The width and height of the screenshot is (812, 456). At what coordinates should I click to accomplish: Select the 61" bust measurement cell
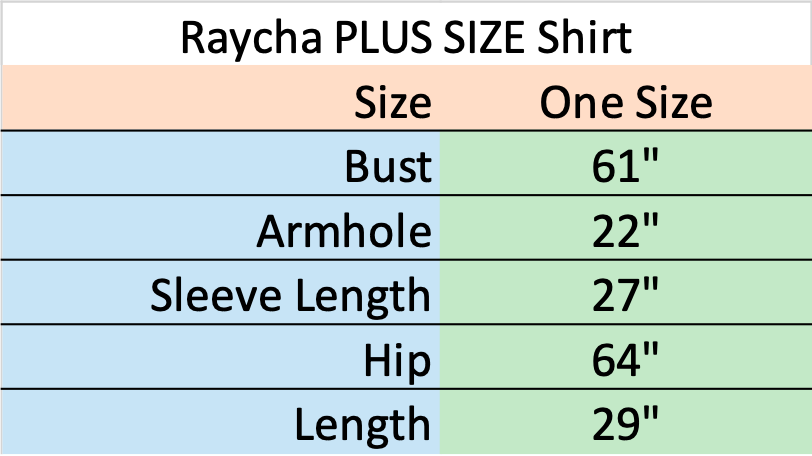[626, 166]
